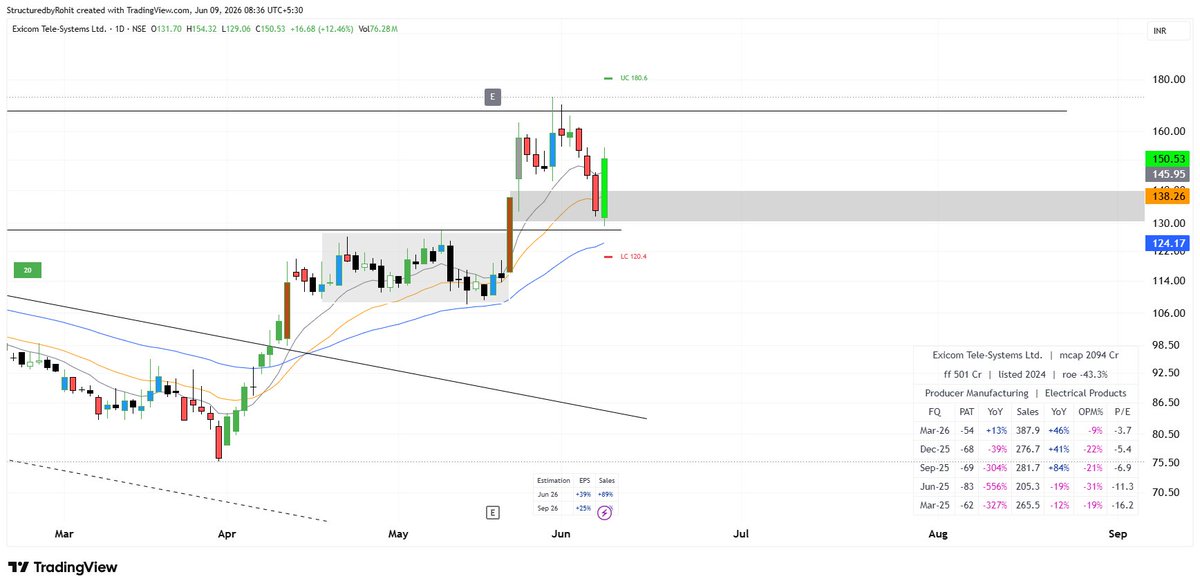Click the Mar-26 quarter row label
The width and height of the screenshot is (1200, 588).
coord(934,430)
